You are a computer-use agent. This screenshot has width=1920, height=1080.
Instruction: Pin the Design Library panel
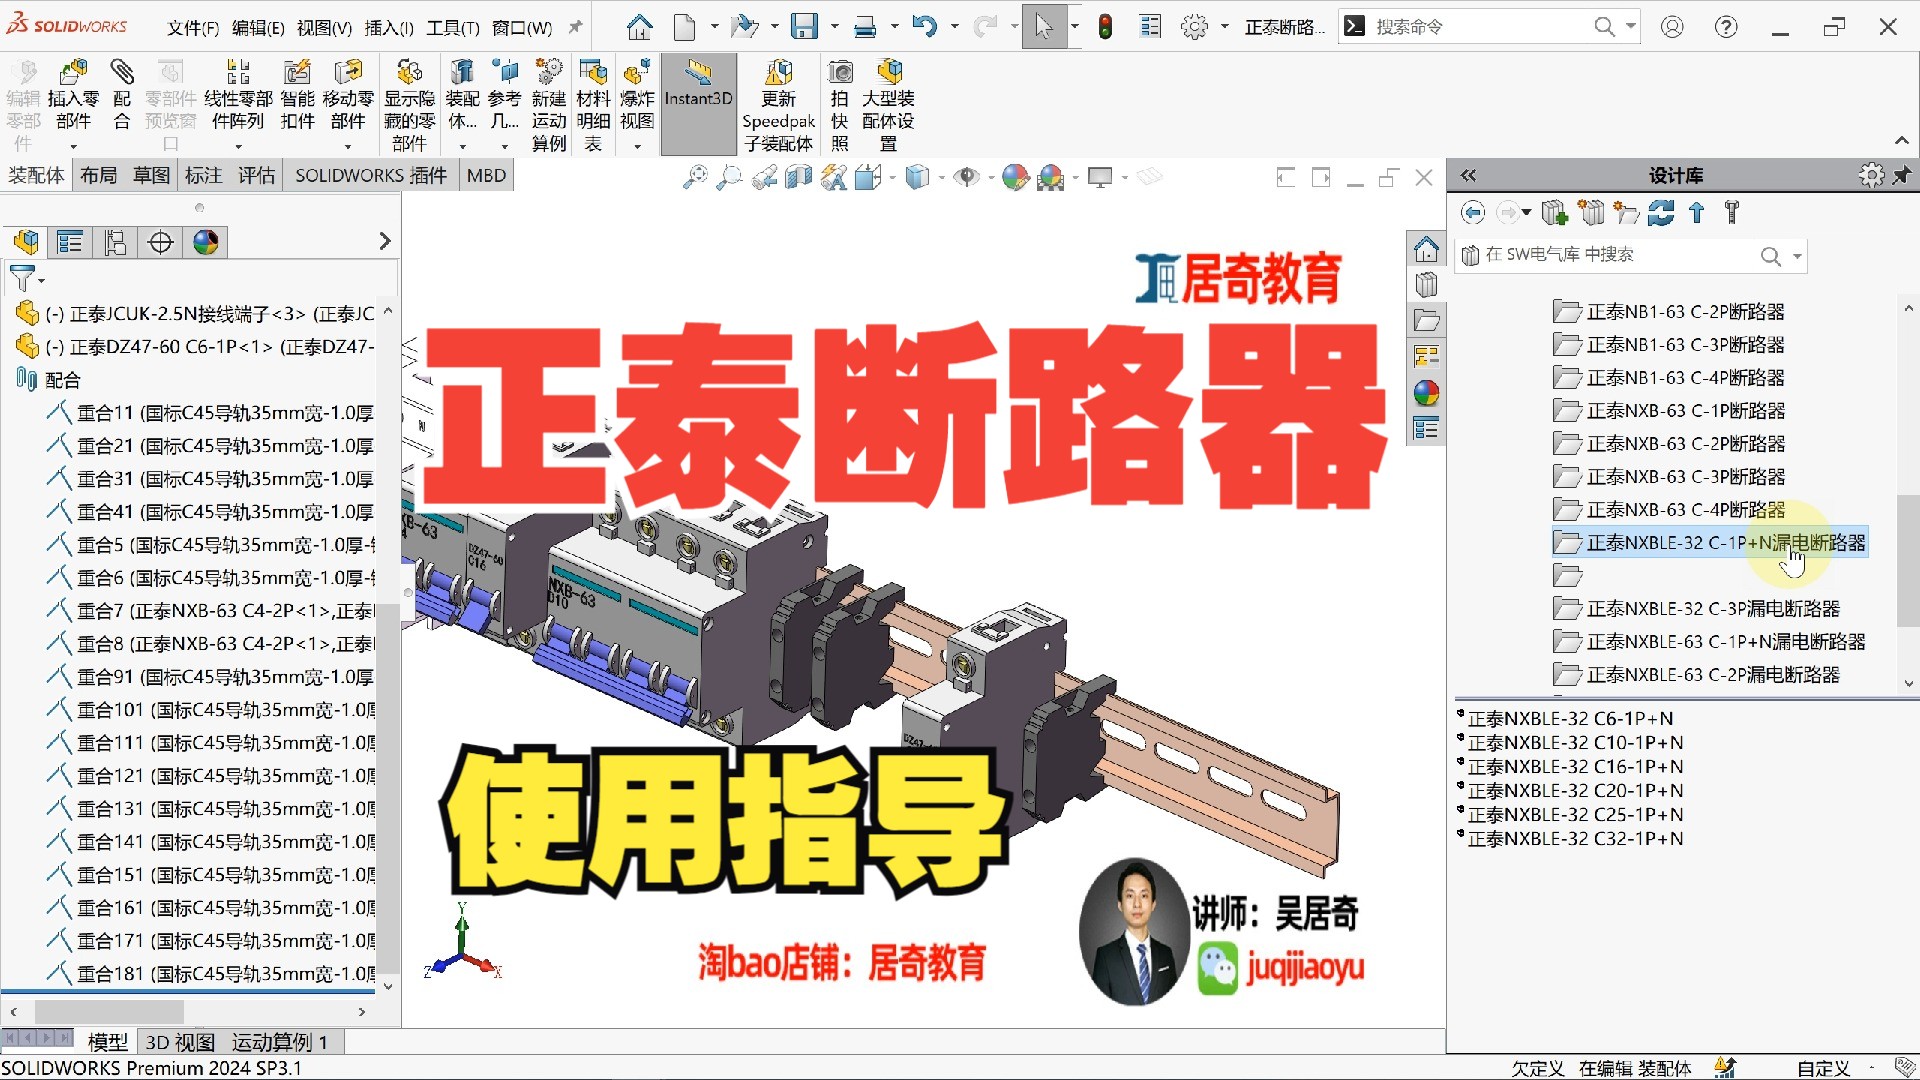1902,175
